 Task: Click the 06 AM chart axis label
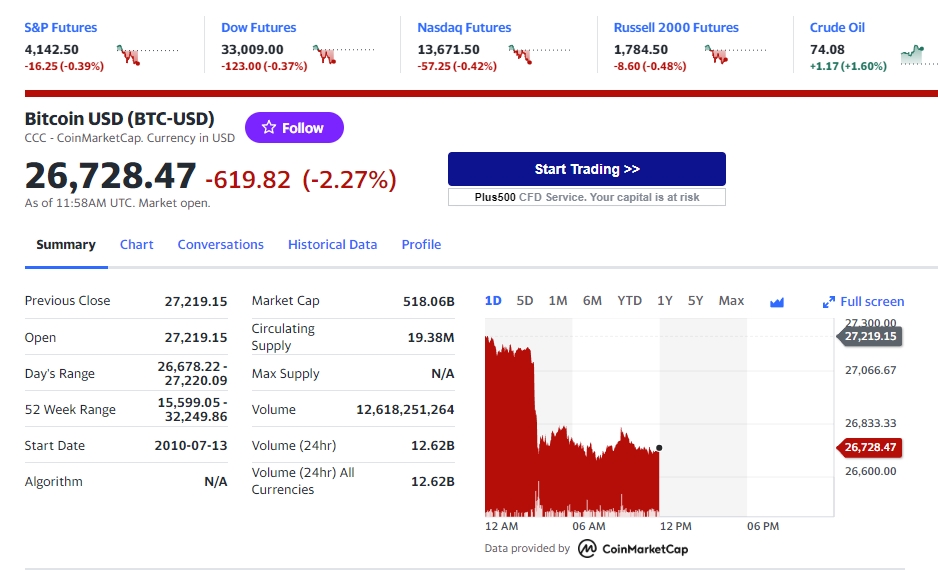(x=589, y=526)
